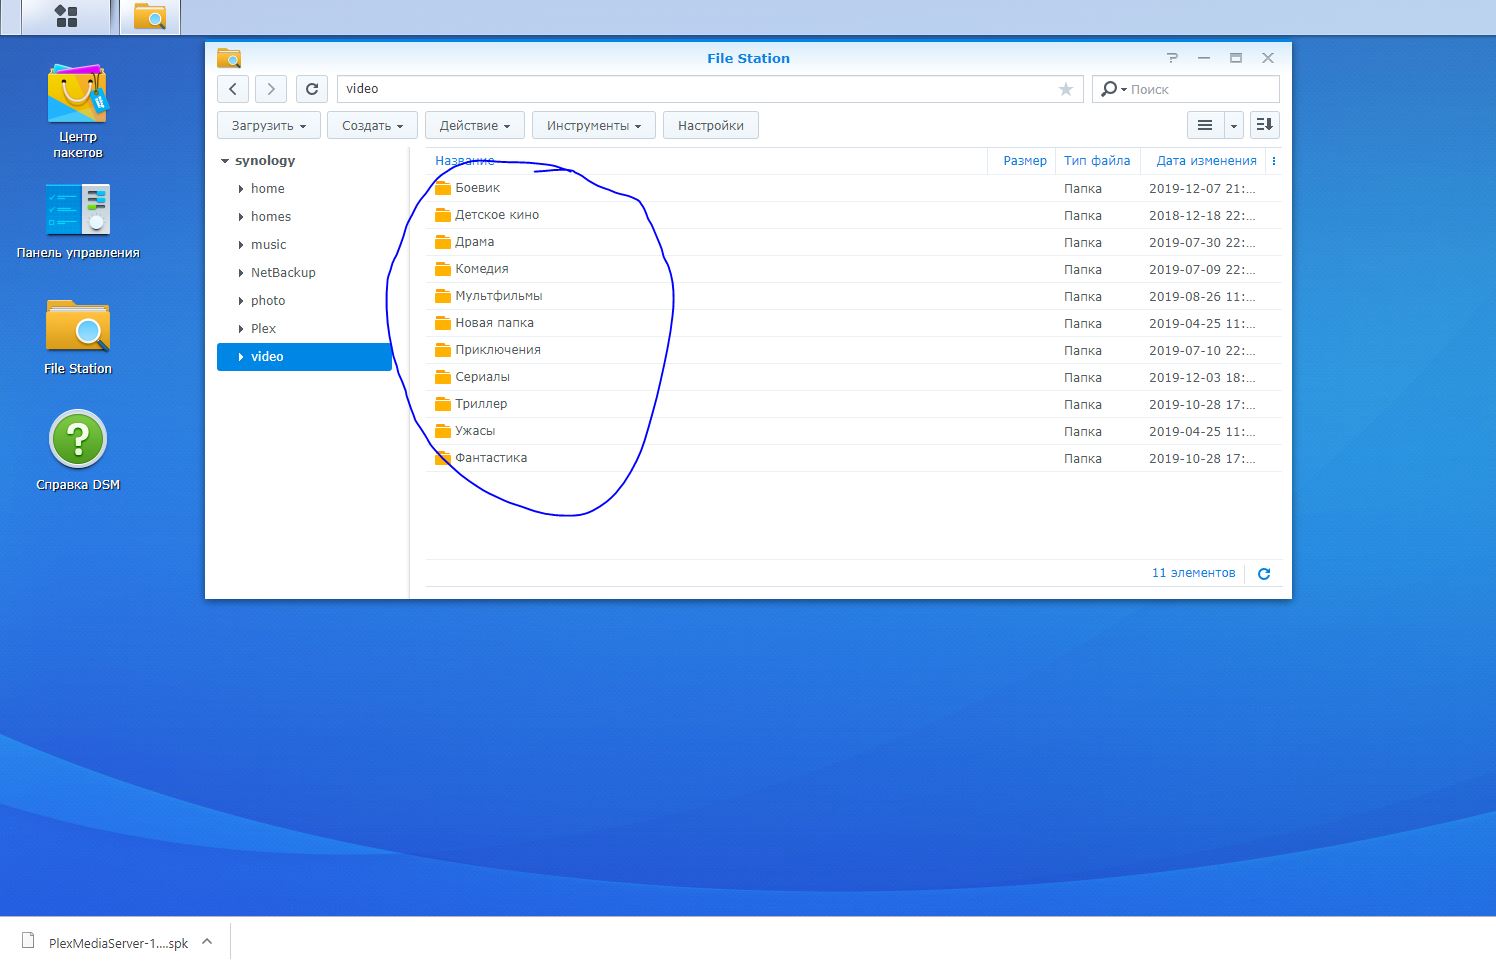Click Папка type cell in Драма row

coord(1083,242)
